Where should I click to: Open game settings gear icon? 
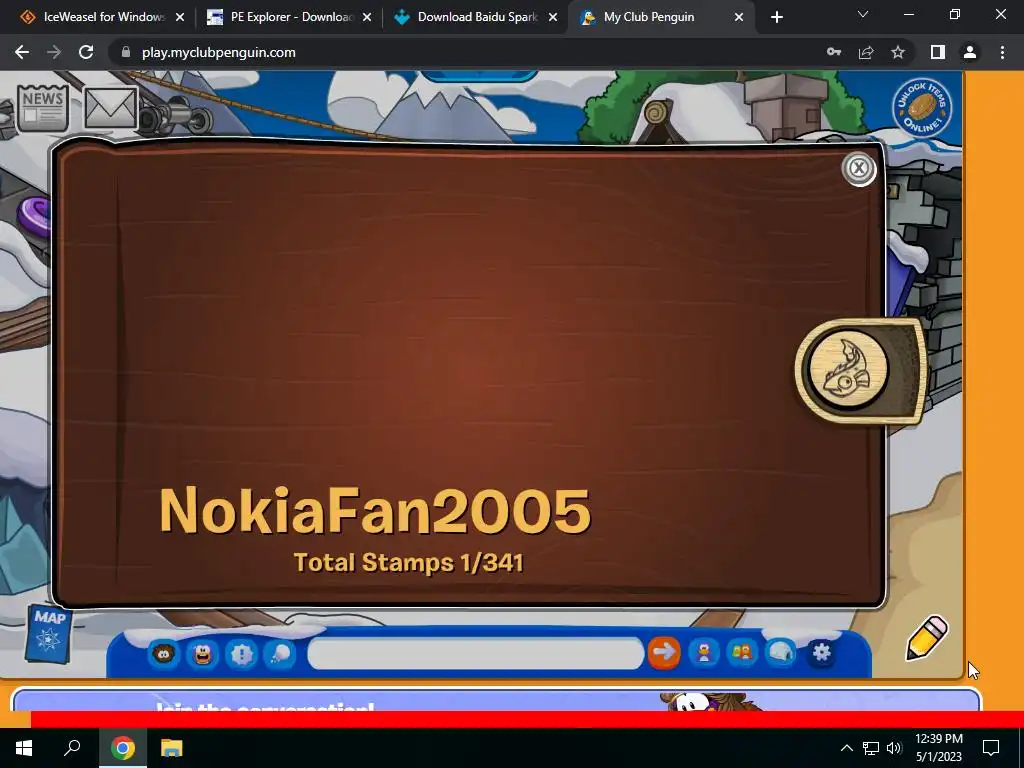(x=822, y=652)
